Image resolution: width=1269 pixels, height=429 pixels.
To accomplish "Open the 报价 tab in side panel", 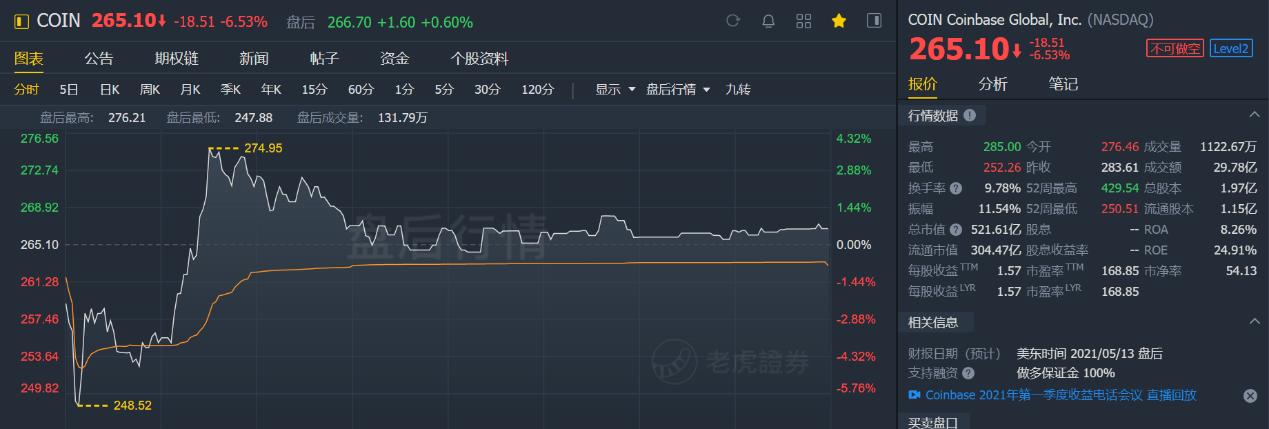I will pos(923,84).
